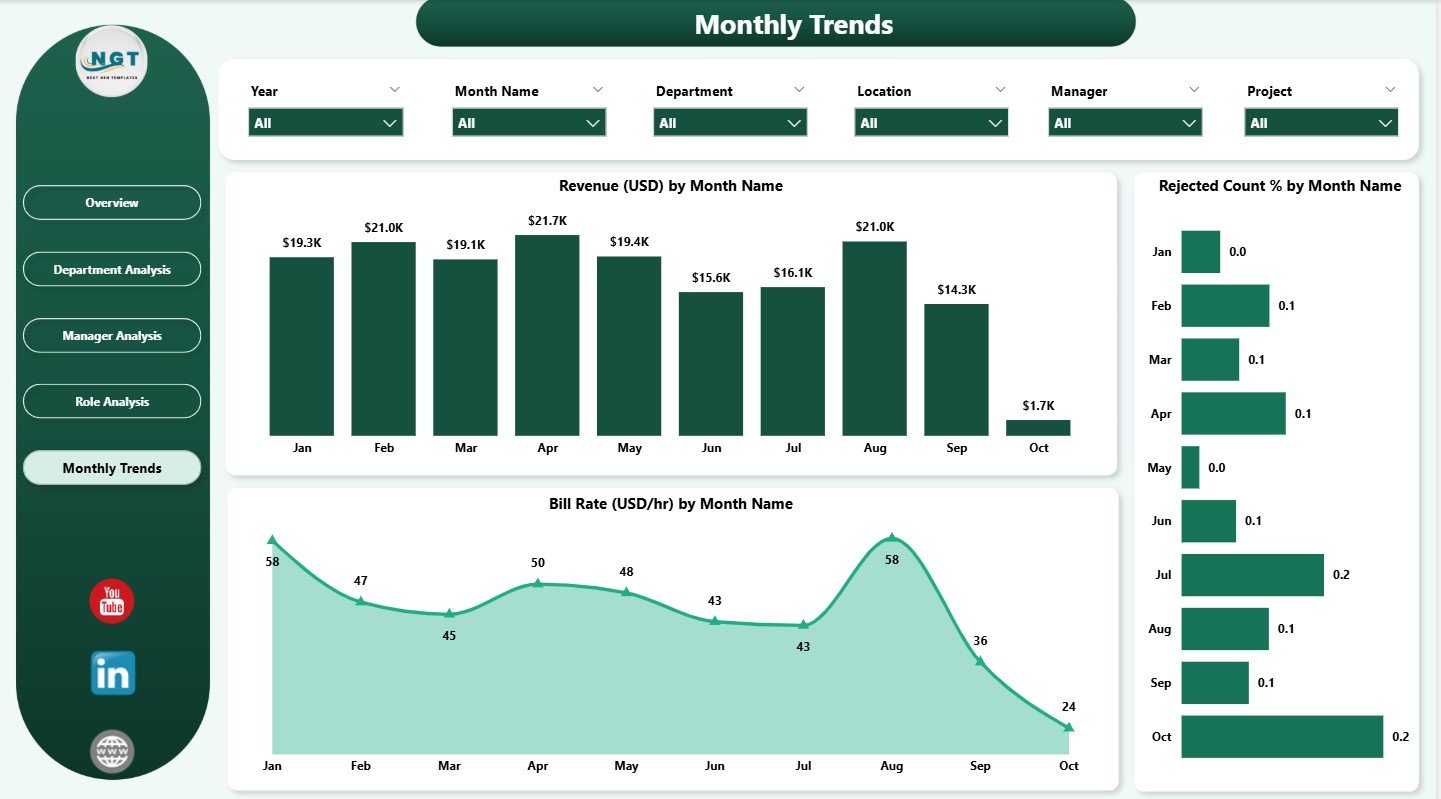Expand the Location filter list

pyautogui.click(x=930, y=122)
